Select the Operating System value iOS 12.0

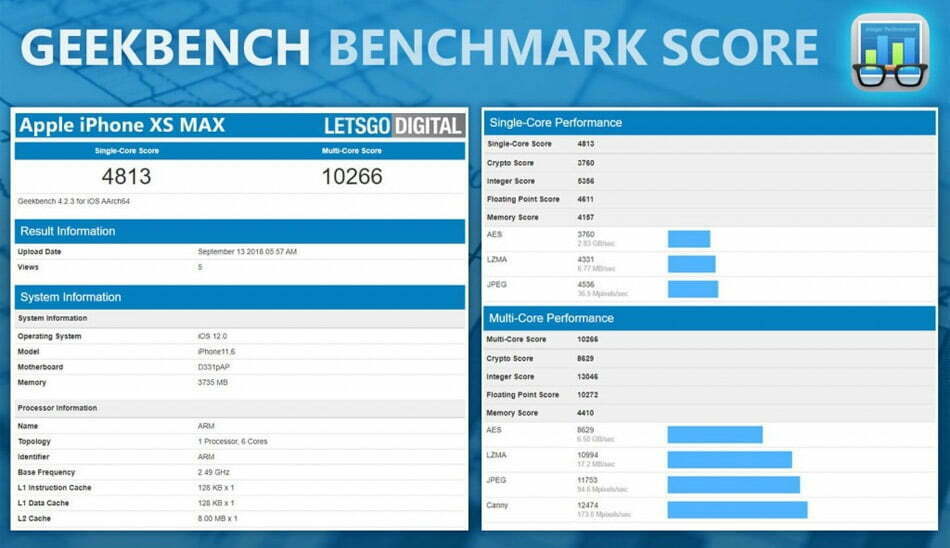point(213,336)
